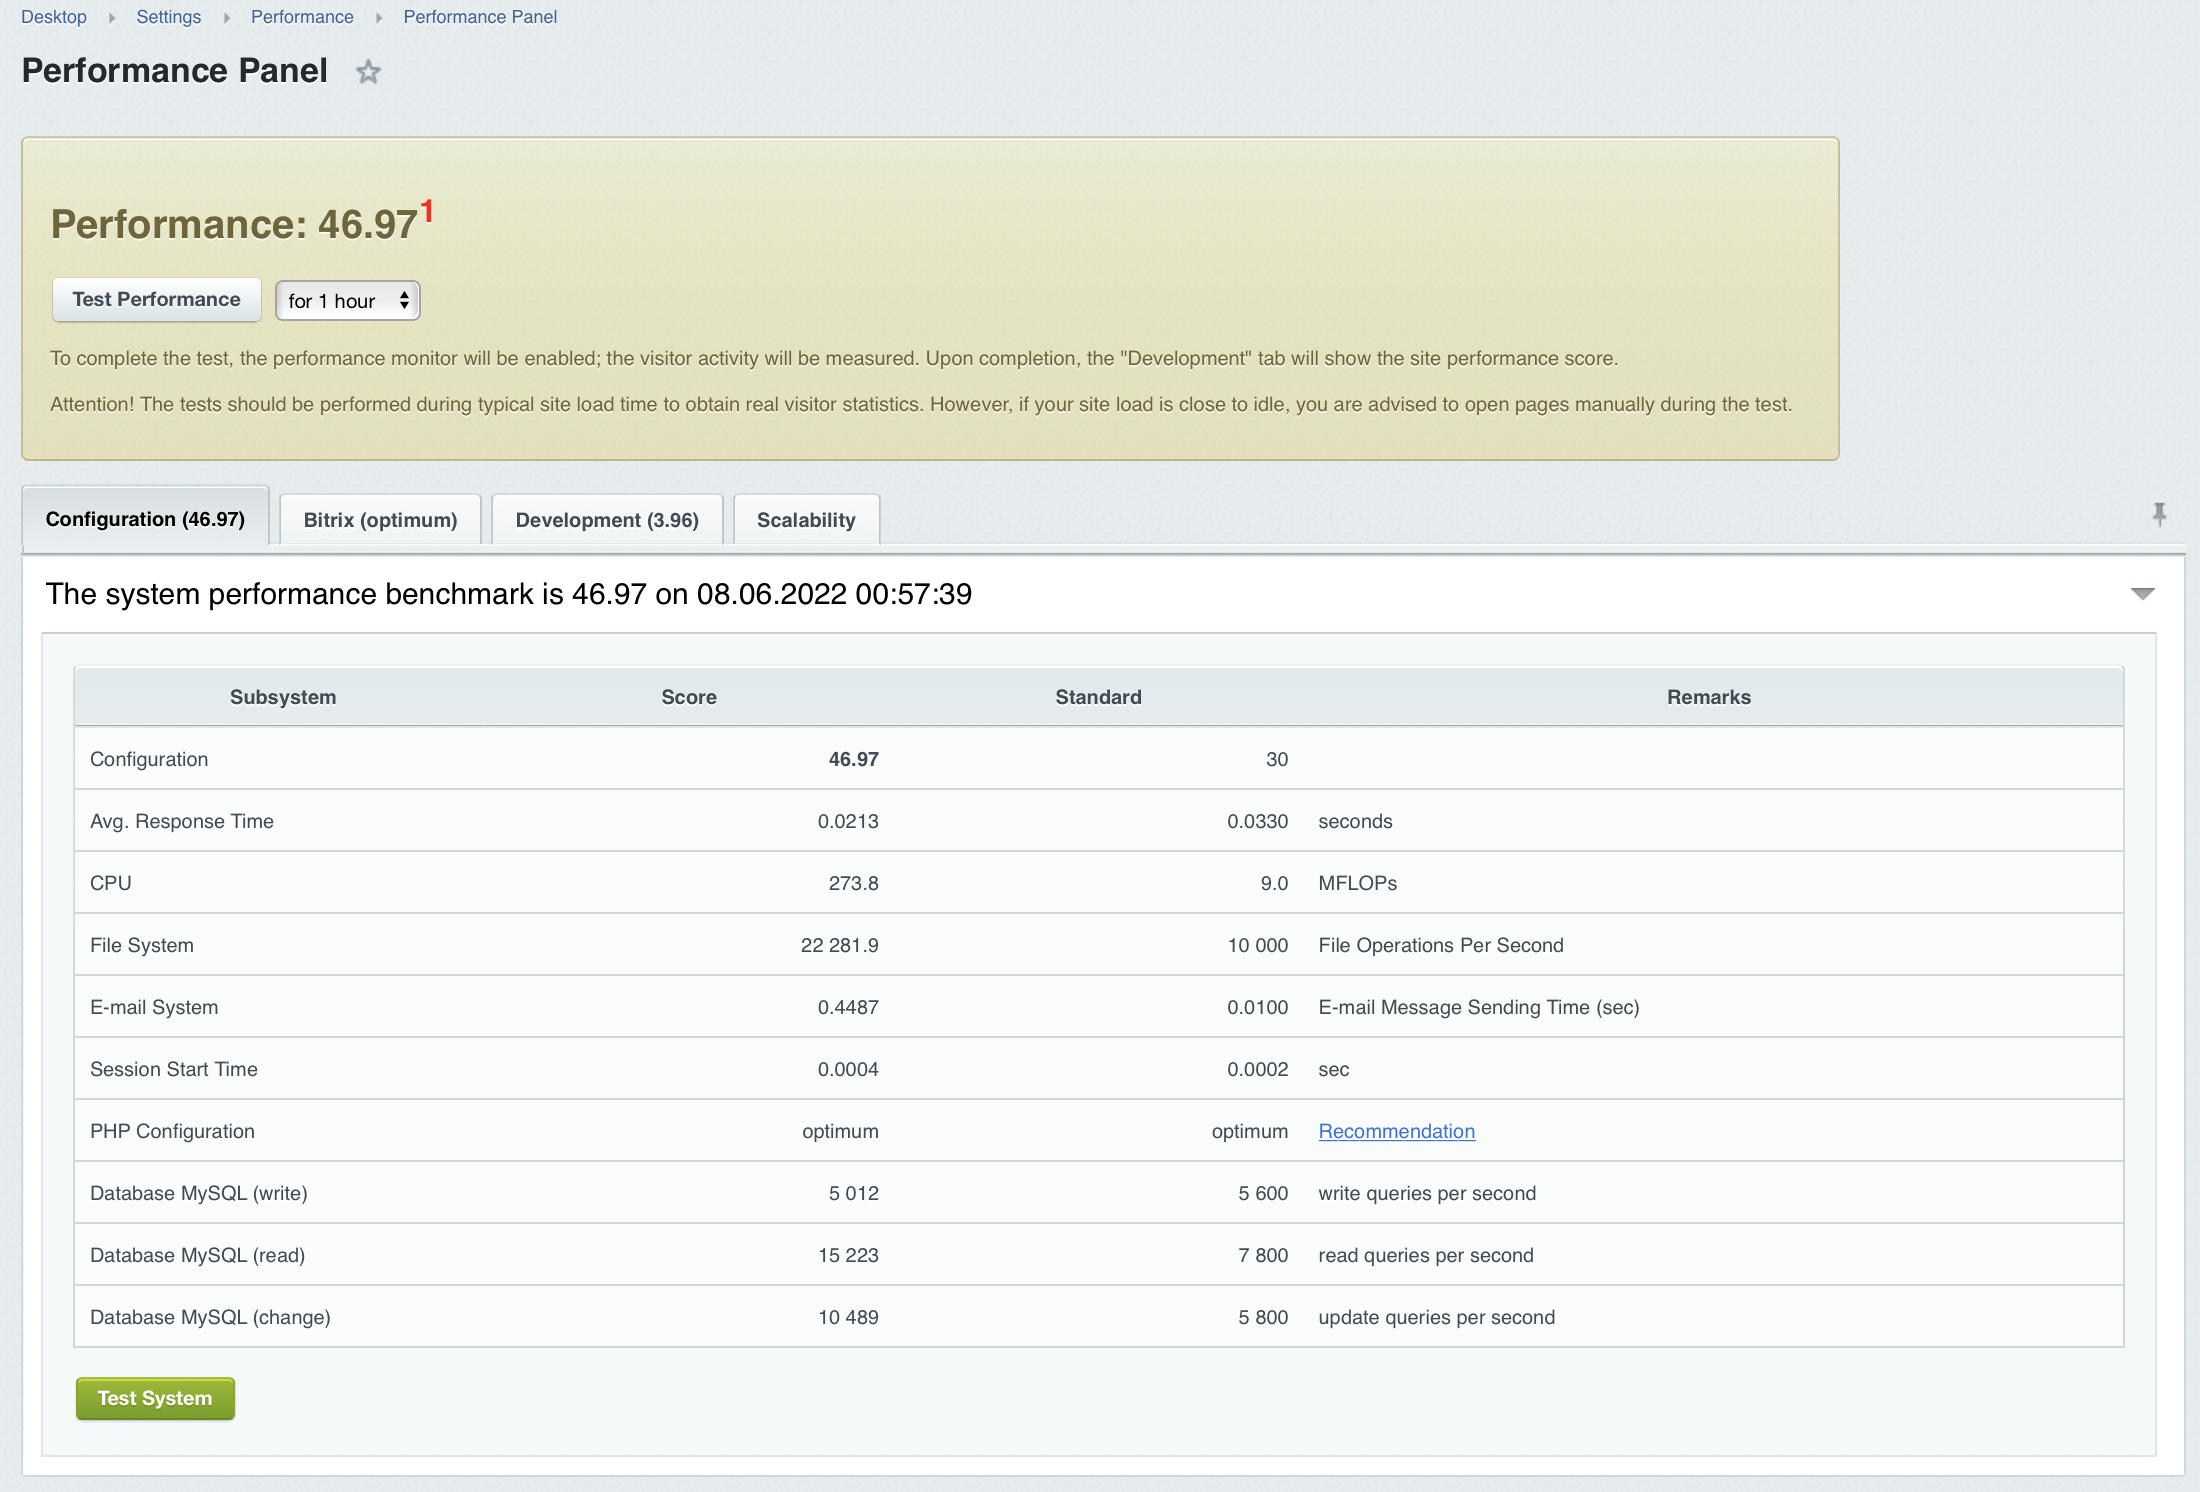Click the green Test System button
2200x1492 pixels.
[155, 1398]
